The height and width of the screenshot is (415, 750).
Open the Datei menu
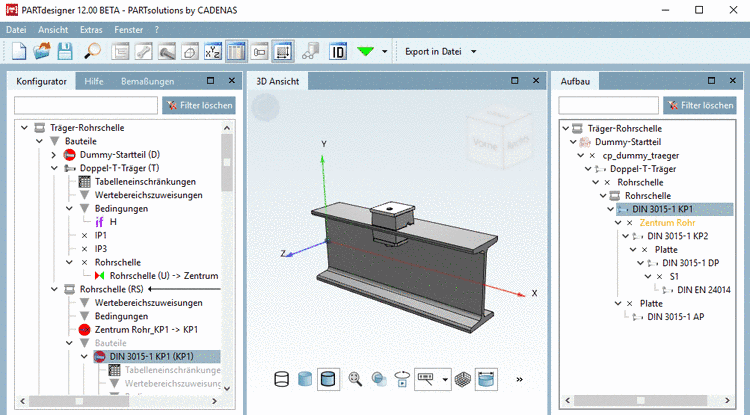(x=16, y=30)
